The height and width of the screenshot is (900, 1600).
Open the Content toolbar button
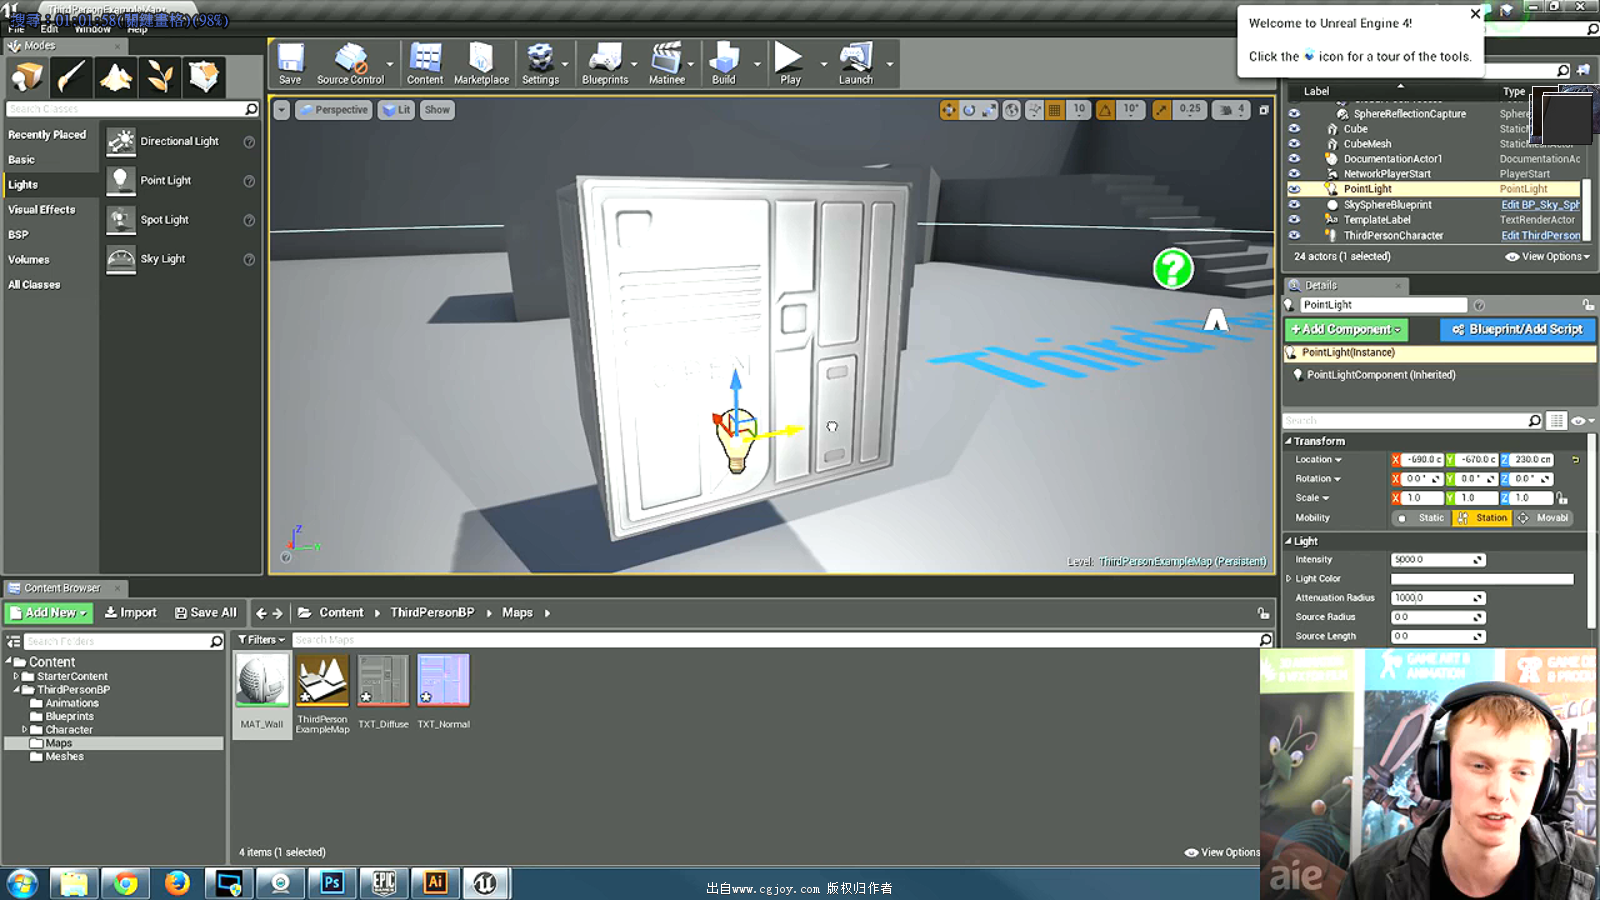tap(425, 64)
